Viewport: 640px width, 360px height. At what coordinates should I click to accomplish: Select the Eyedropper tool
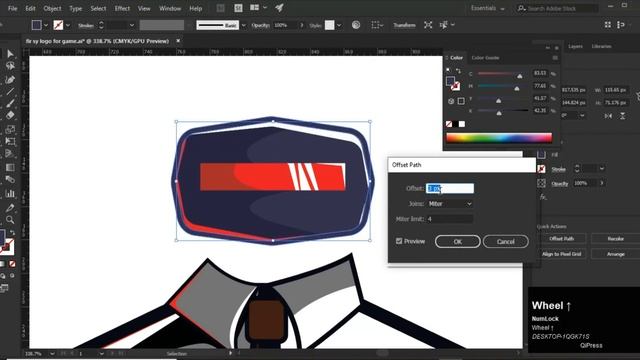10,208
